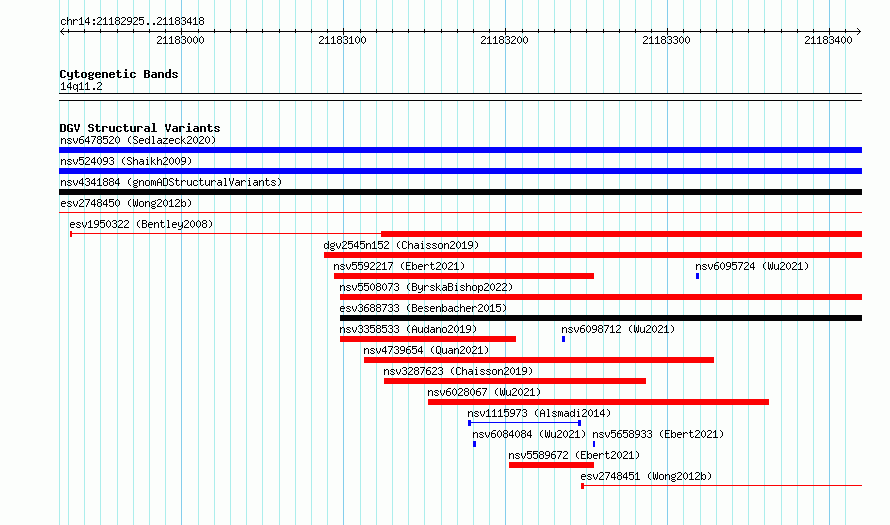Click the small blue nsv6095724 marker
This screenshot has width=890, height=525.
[x=698, y=276]
